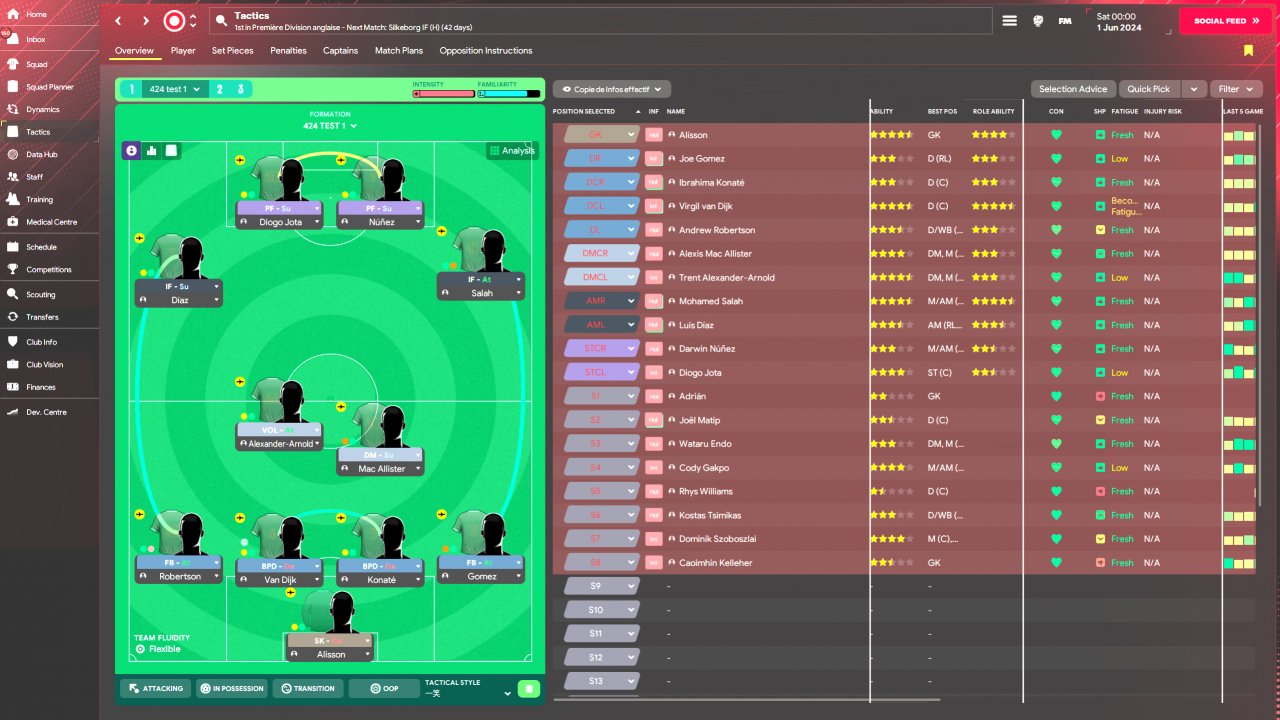This screenshot has width=1280, height=720.
Task: Switch to tactic slot 3
Action: coord(241,89)
